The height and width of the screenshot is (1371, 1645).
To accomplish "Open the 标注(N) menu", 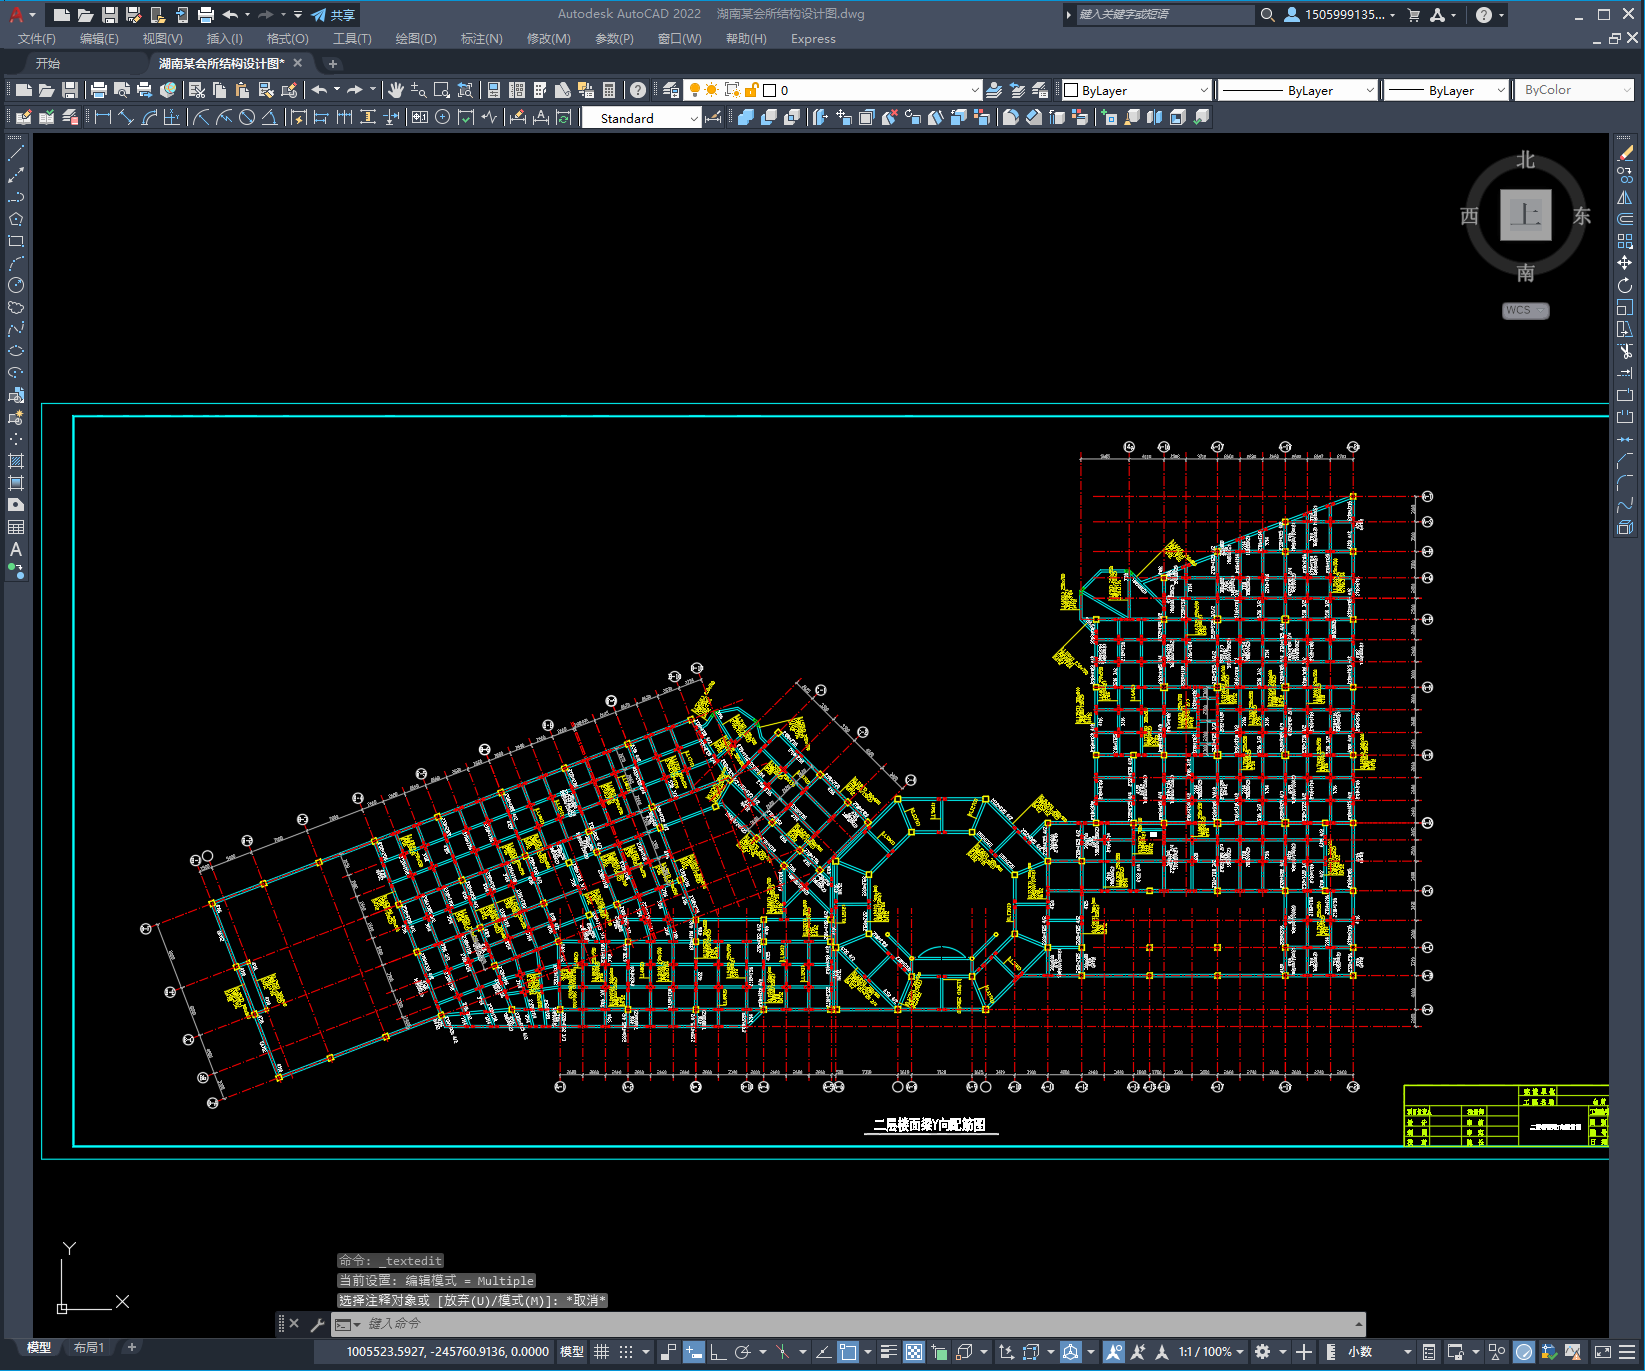I will pos(481,39).
